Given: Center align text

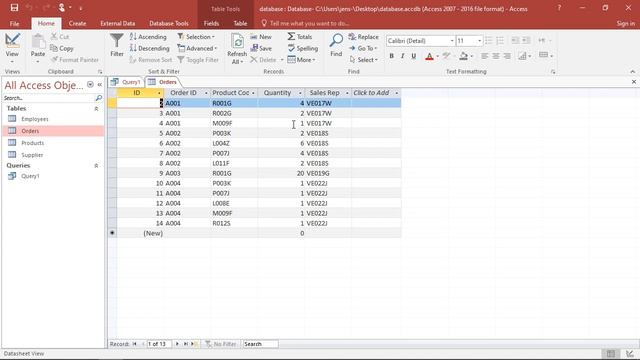Looking at the screenshot, I should pos(496,56).
